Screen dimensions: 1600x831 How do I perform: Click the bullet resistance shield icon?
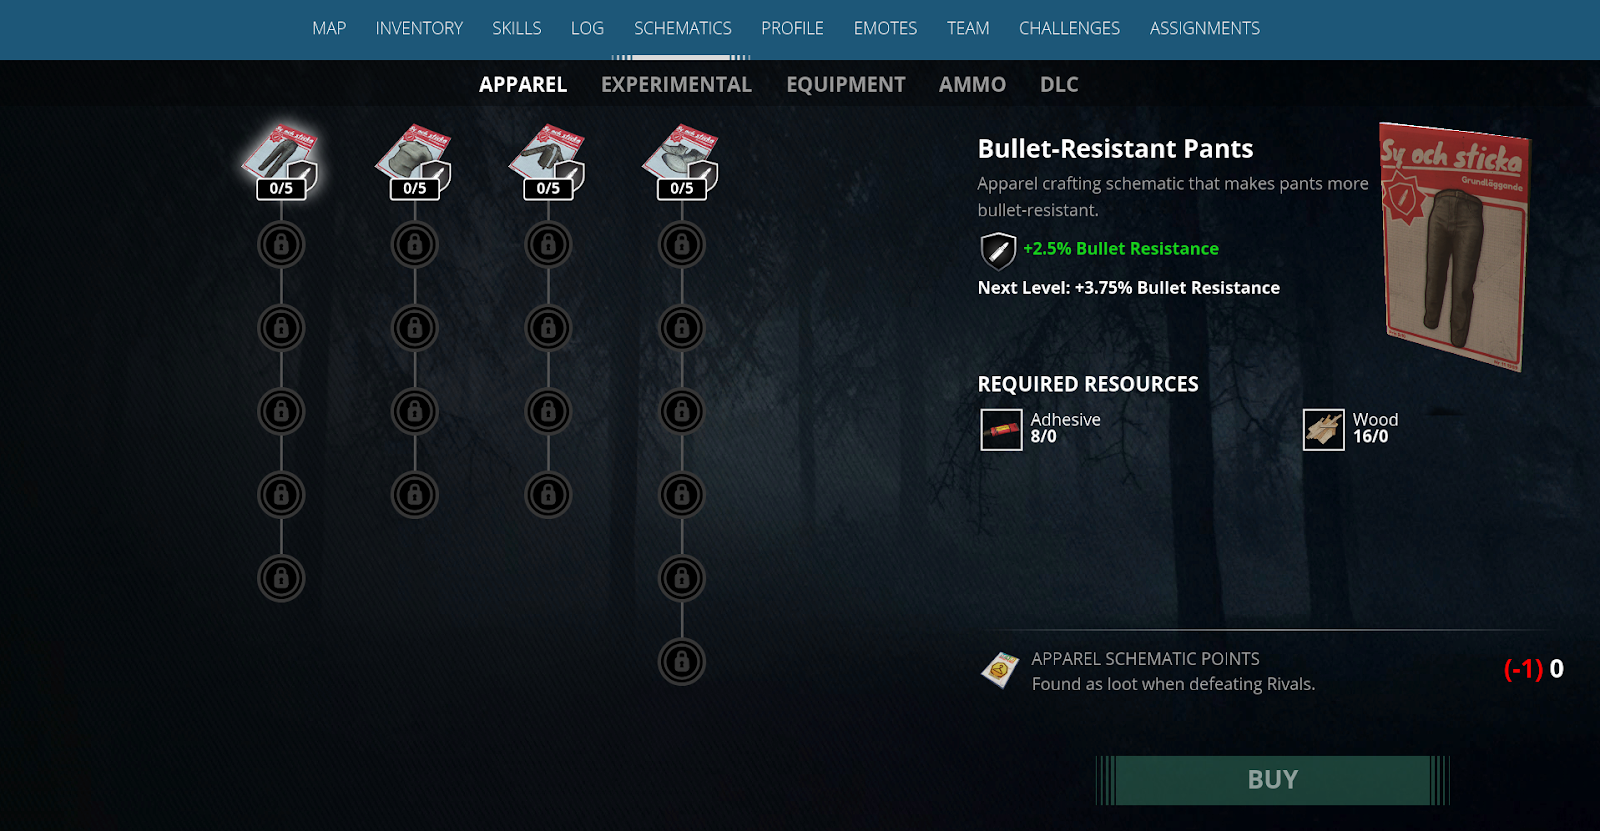click(998, 251)
